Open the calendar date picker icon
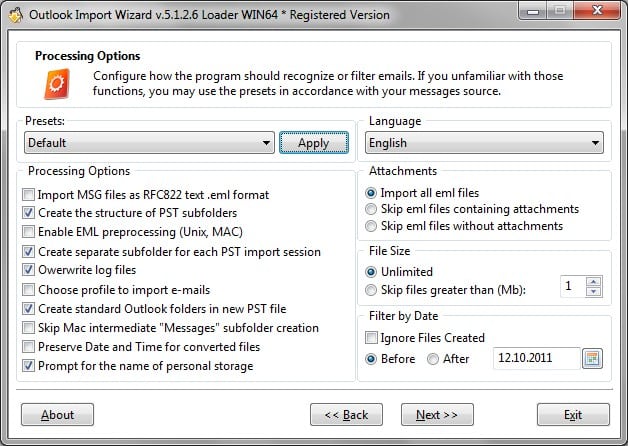 point(592,358)
